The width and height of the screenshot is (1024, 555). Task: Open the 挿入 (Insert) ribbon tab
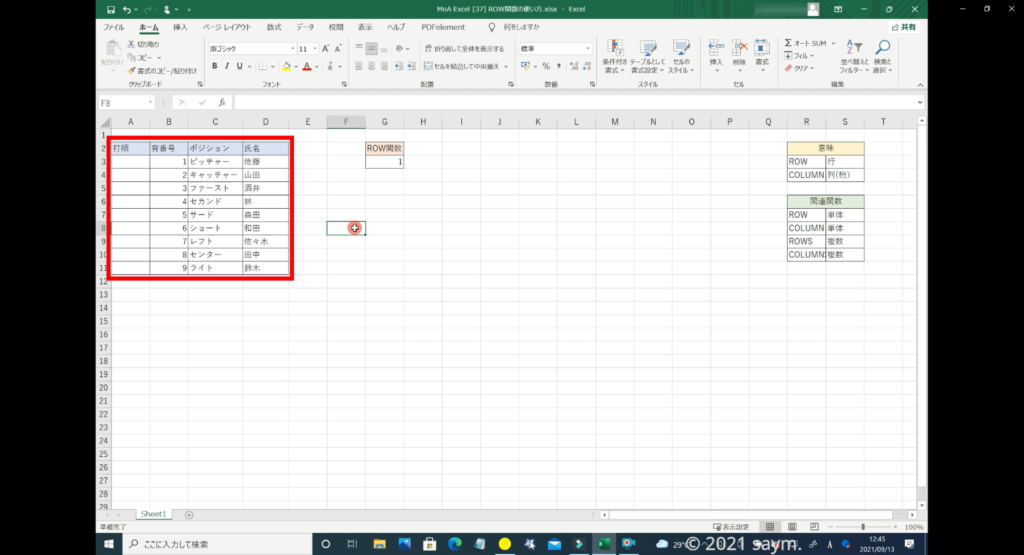tap(180, 27)
